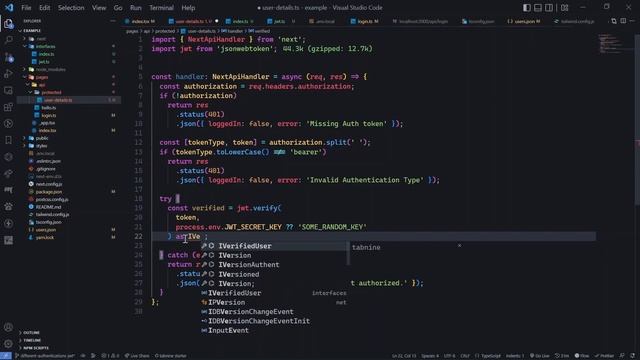Open the File menu
This screenshot has width=640, height=360.
[26, 7]
